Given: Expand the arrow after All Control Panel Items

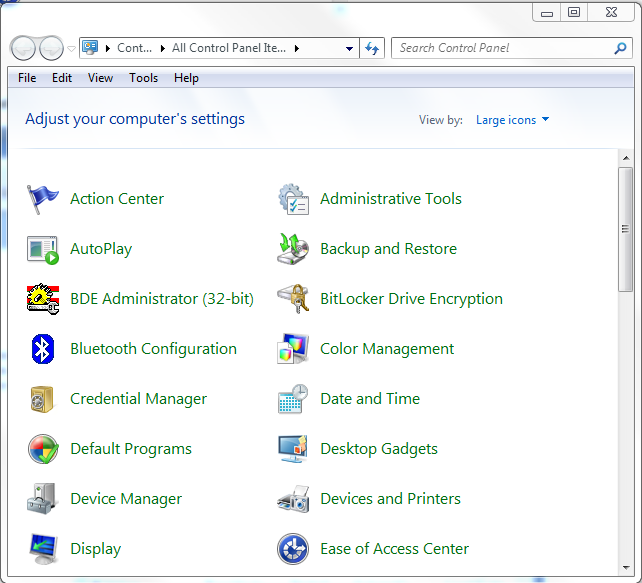Looking at the screenshot, I should click(297, 48).
